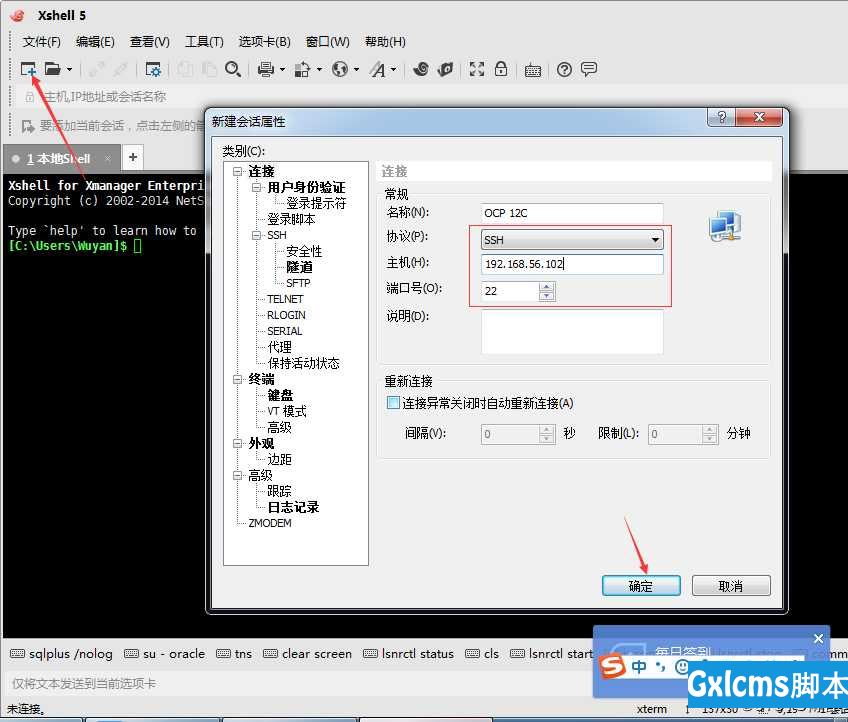Select 日志记录 in category tree
848x722 pixels.
click(293, 507)
